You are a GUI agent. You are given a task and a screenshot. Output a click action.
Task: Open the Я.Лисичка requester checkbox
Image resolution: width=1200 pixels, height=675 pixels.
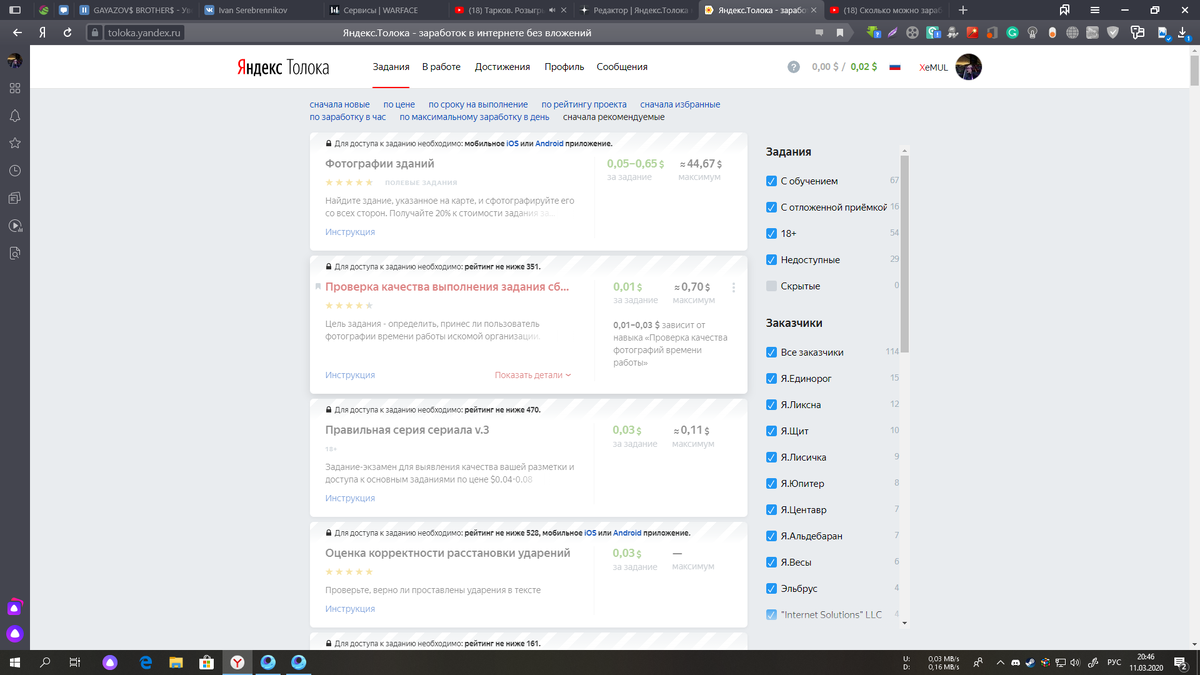(771, 457)
